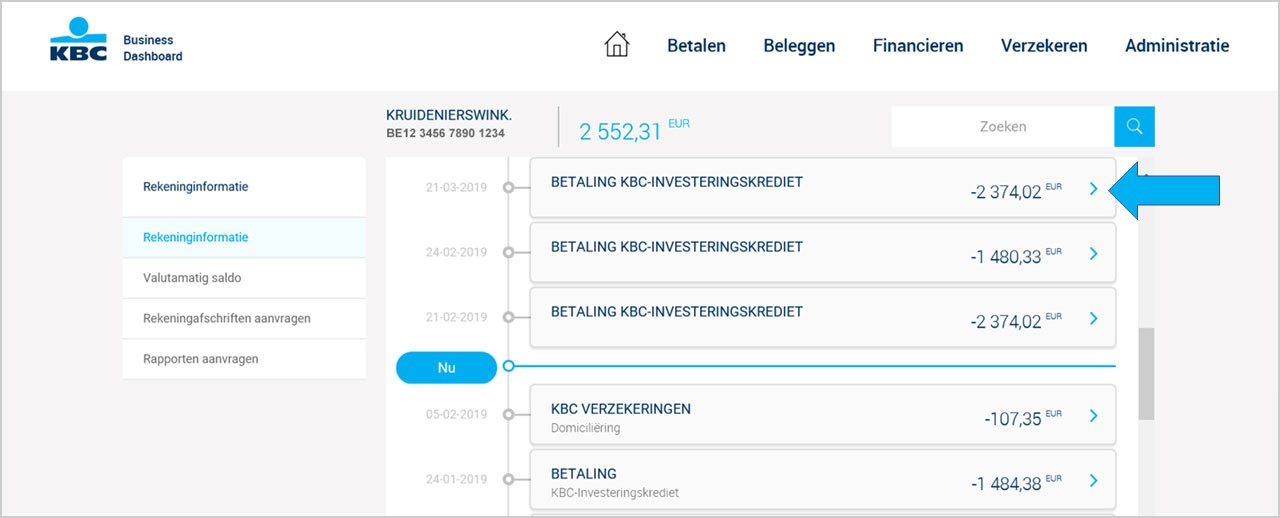Open the Betalen menu

click(x=696, y=45)
